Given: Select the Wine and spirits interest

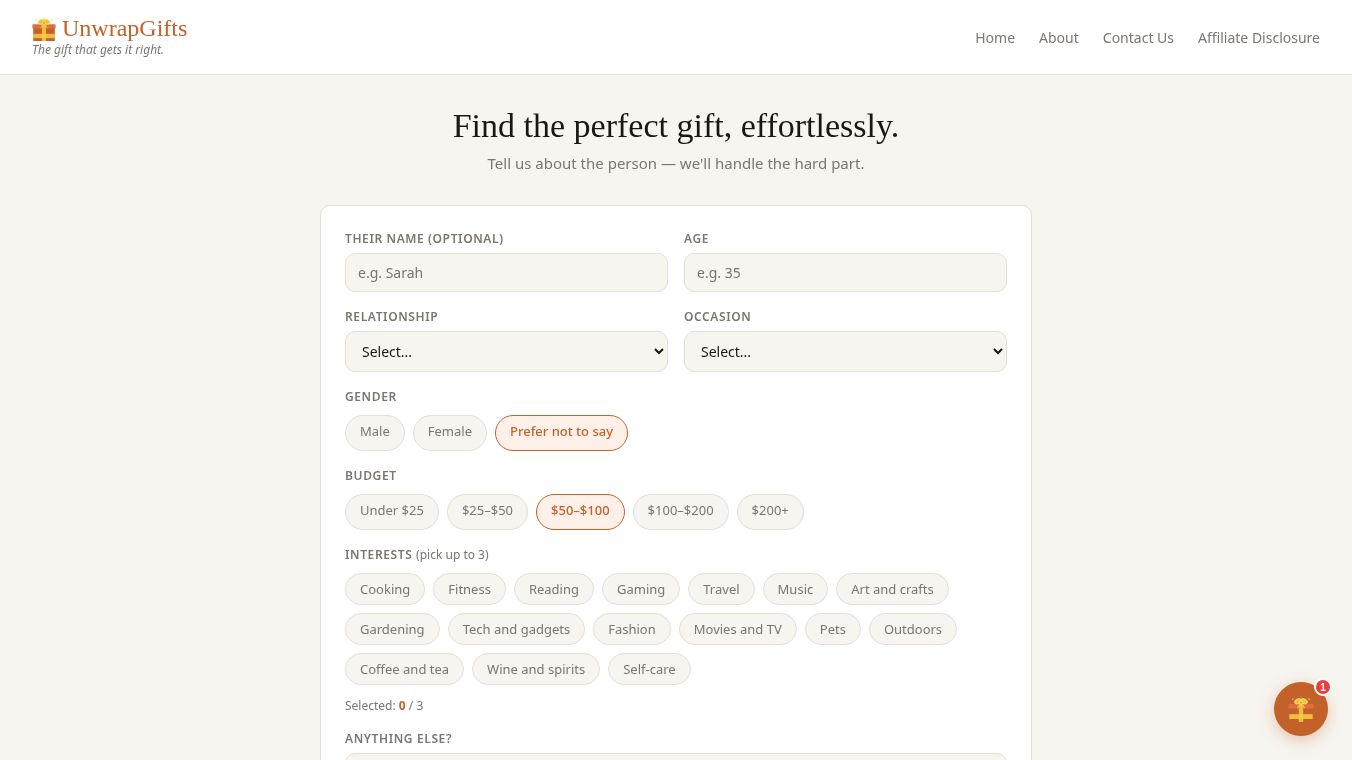Looking at the screenshot, I should point(536,669).
